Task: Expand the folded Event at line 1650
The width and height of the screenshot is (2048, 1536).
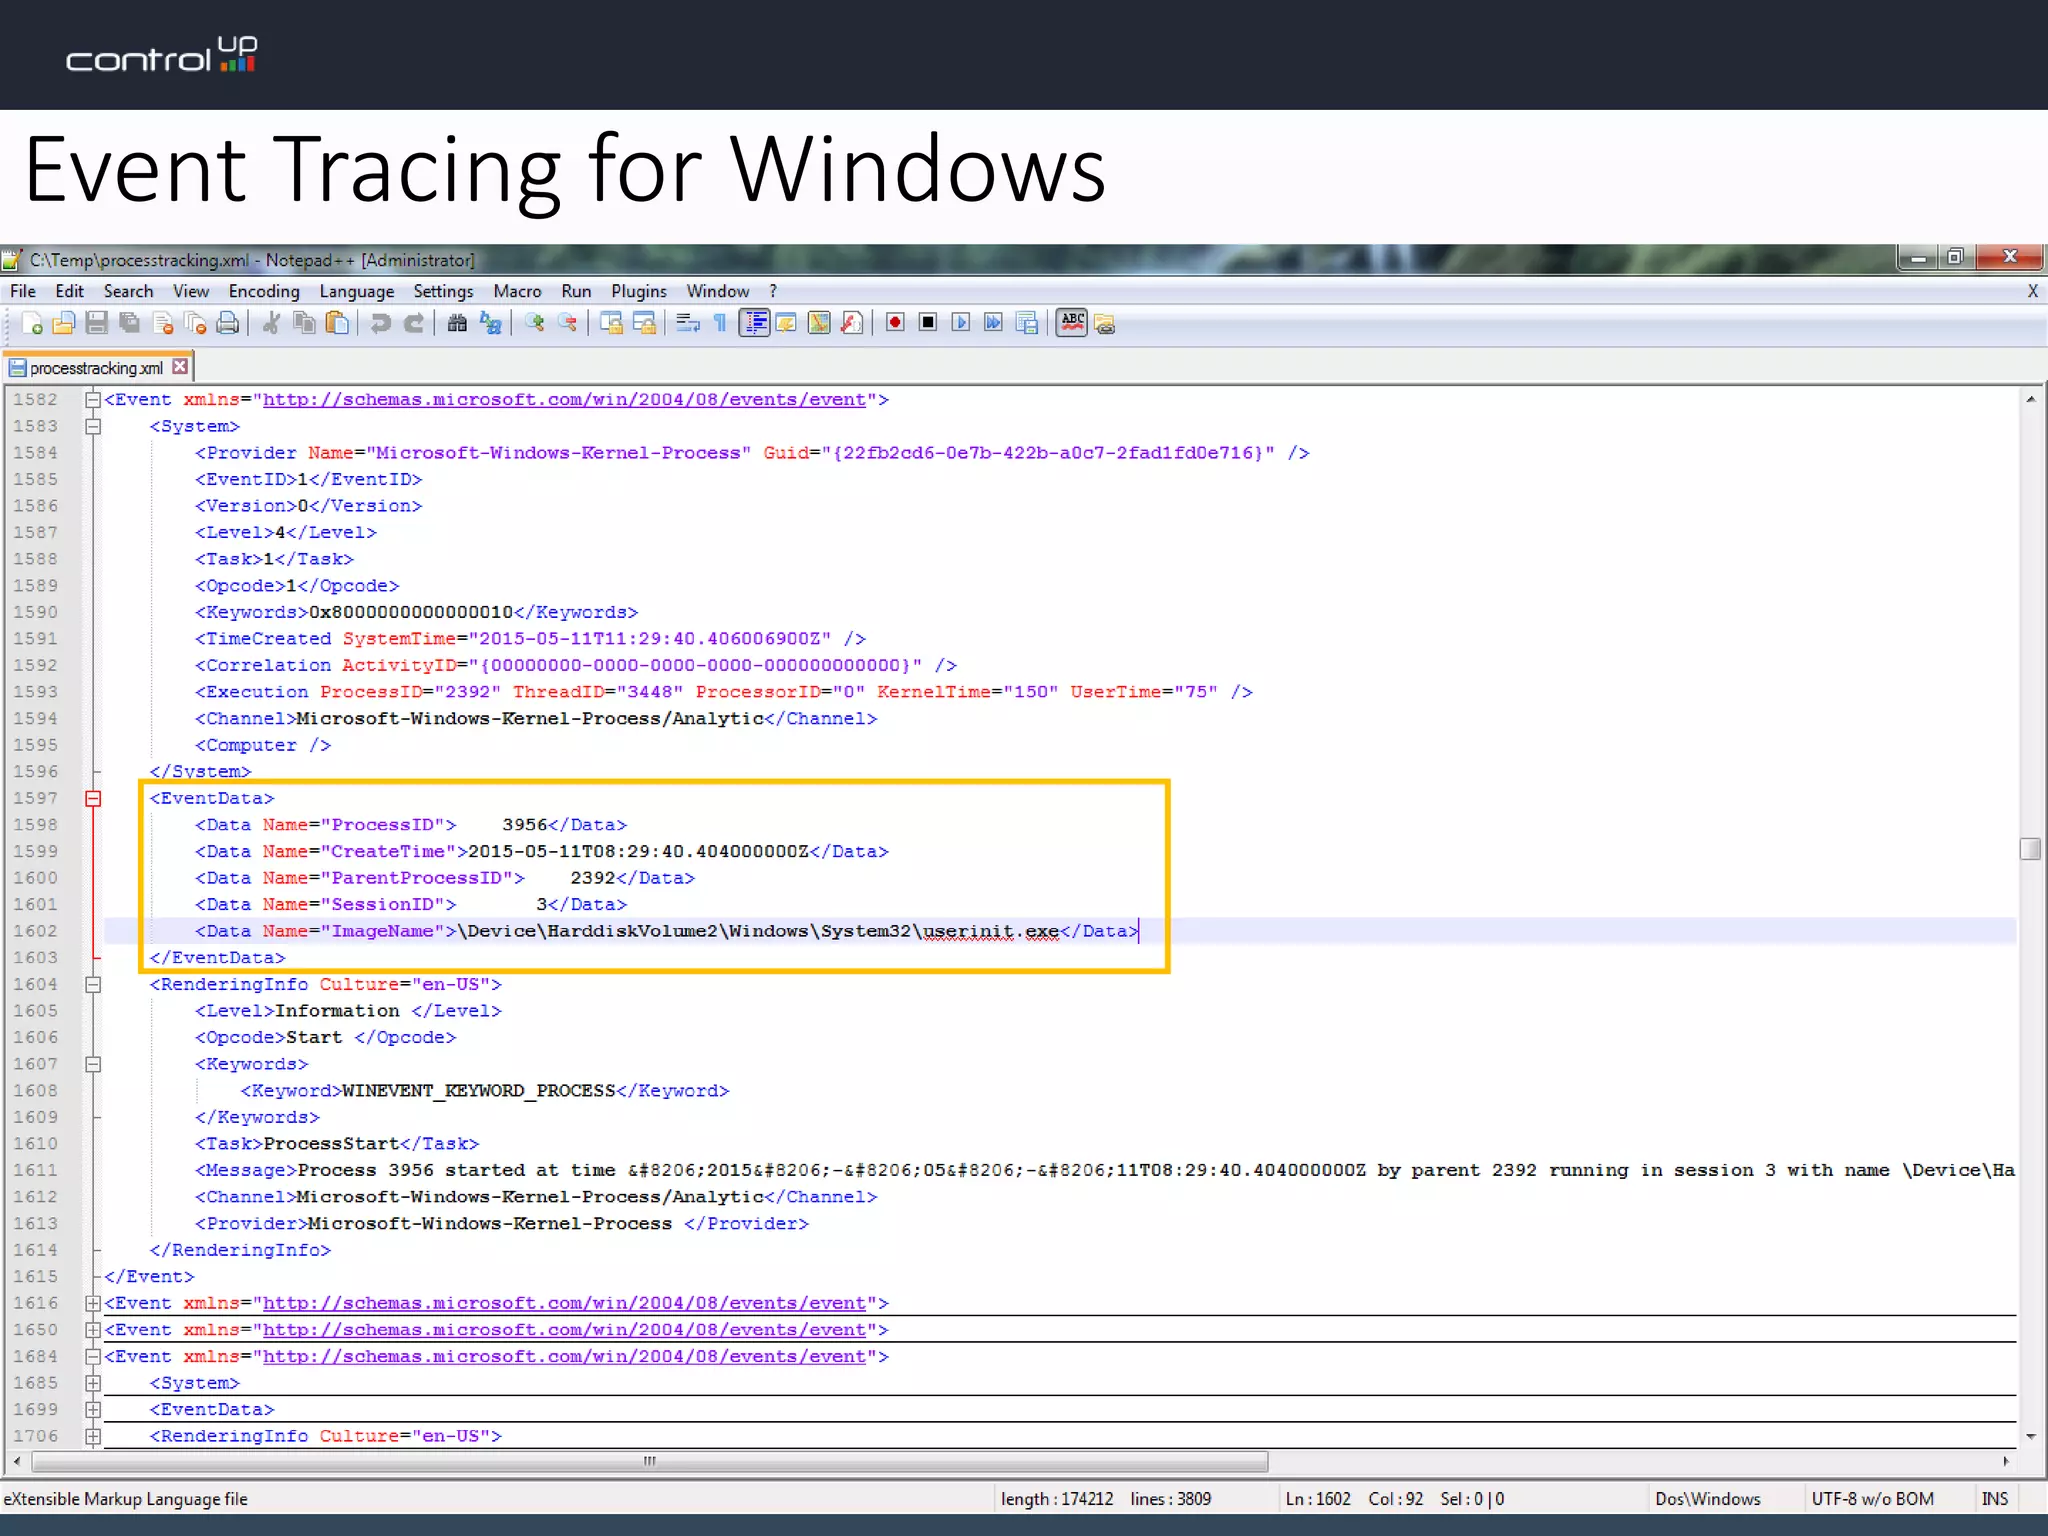Action: [x=93, y=1330]
